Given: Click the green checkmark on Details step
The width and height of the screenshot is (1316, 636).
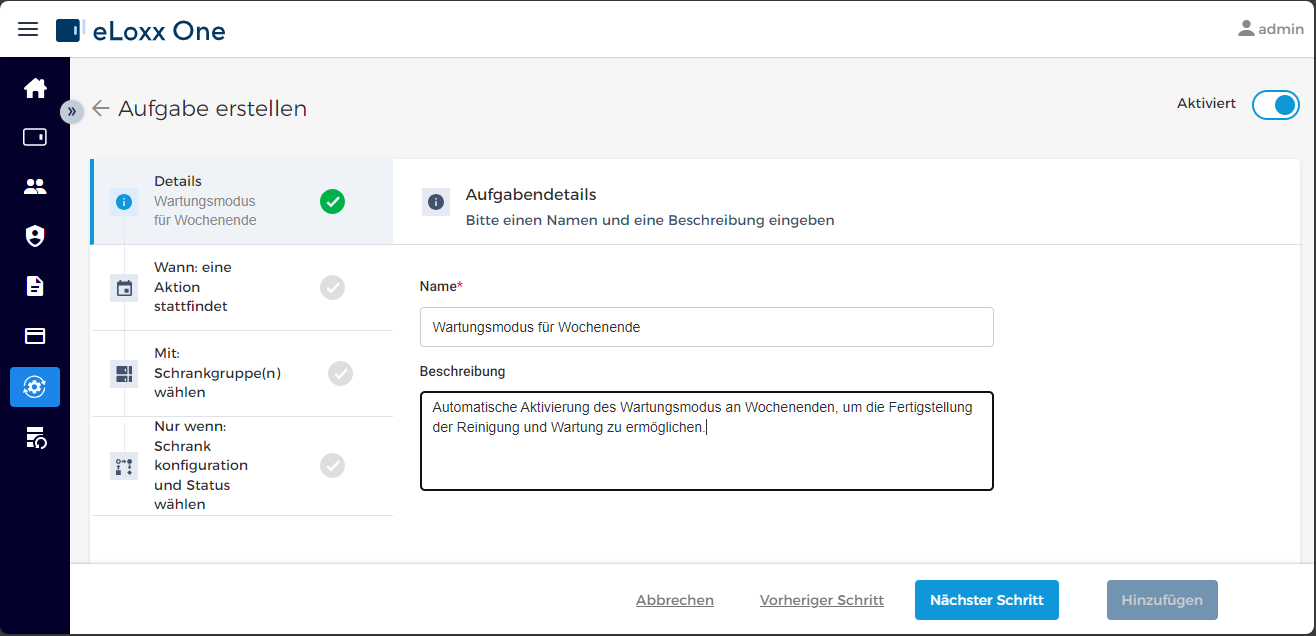Looking at the screenshot, I should tap(332, 201).
